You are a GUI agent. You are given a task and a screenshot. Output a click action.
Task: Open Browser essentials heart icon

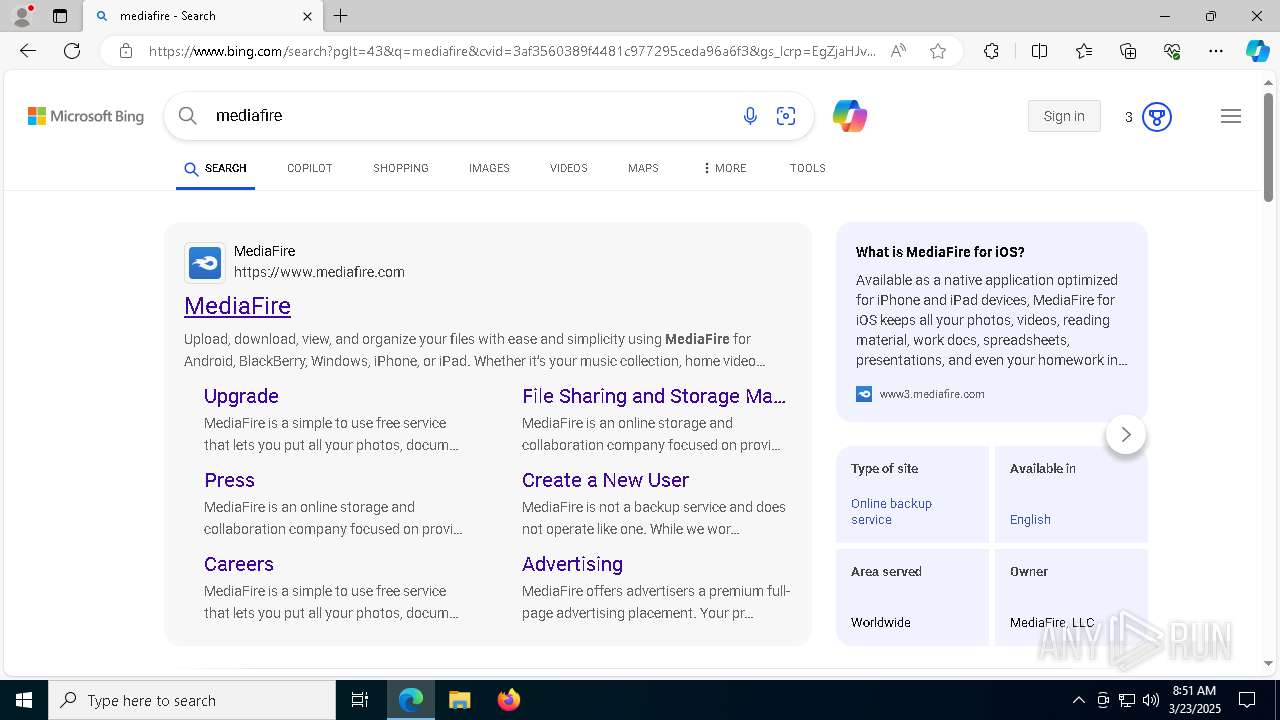[x=1172, y=51]
